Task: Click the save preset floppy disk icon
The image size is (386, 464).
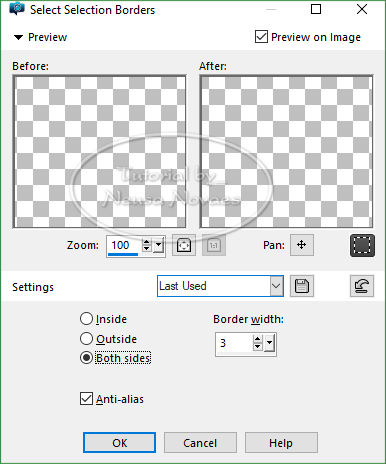Action: 302,286
